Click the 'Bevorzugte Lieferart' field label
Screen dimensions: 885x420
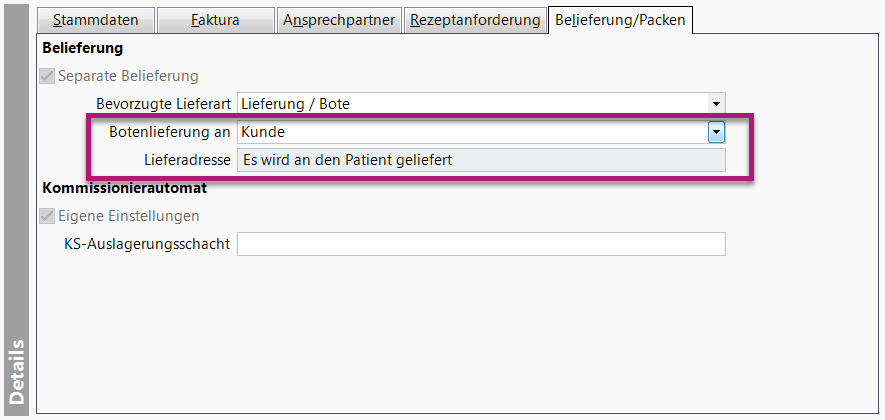click(164, 103)
